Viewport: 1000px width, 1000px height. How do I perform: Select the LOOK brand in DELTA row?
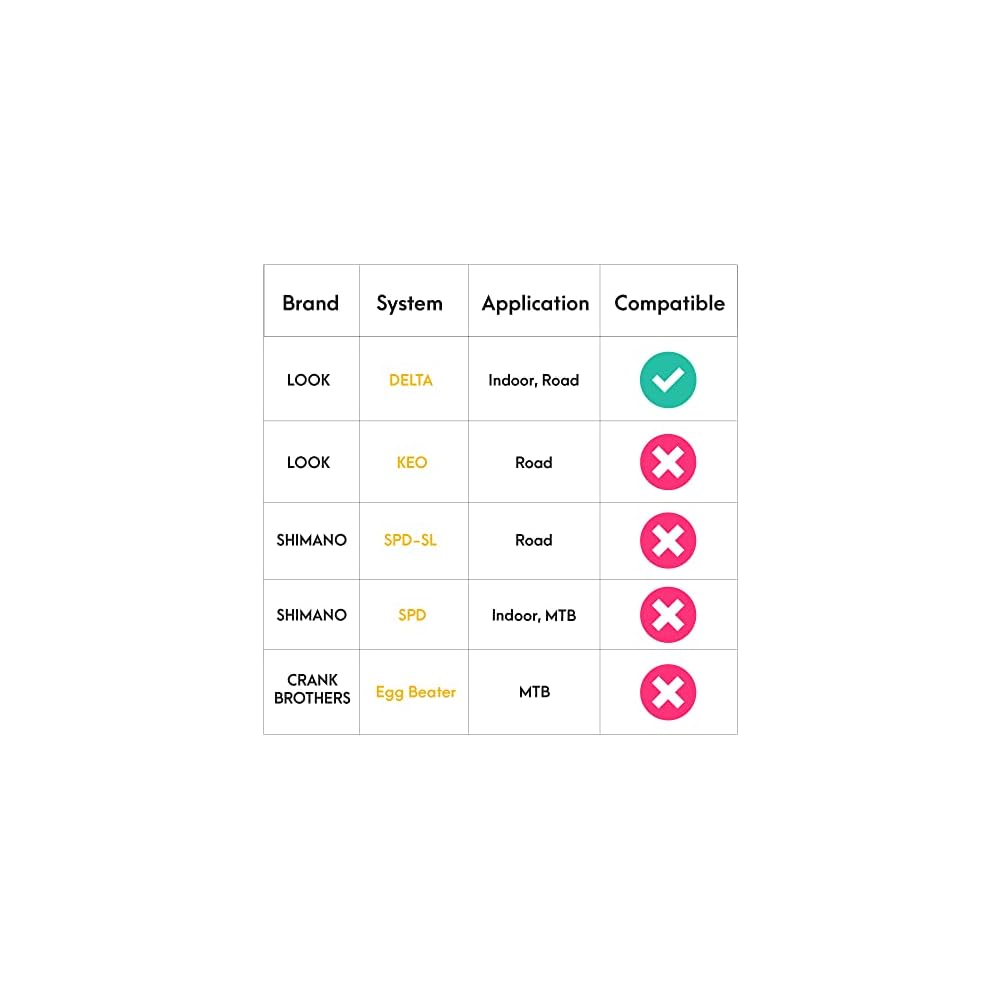click(x=308, y=380)
